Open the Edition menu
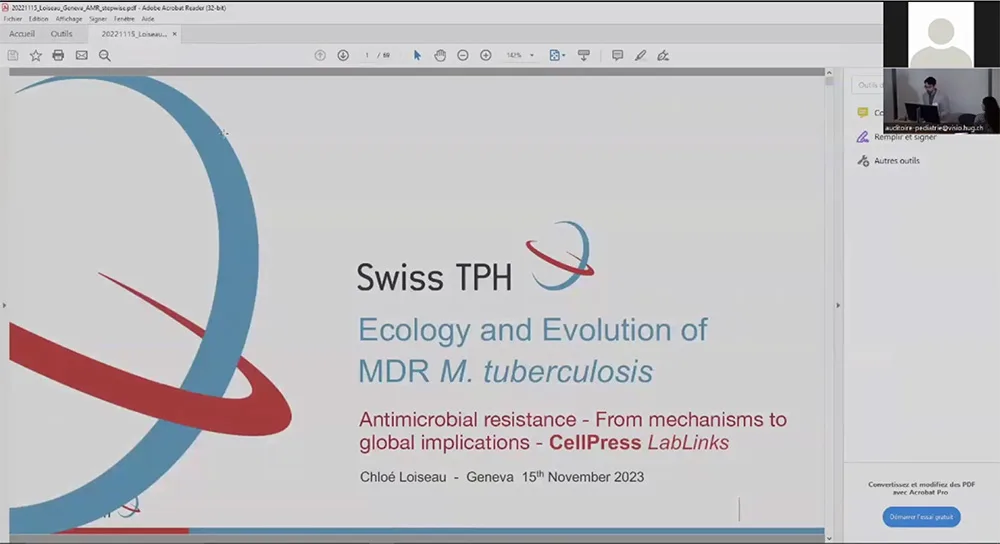The height and width of the screenshot is (544, 1000). [38, 19]
